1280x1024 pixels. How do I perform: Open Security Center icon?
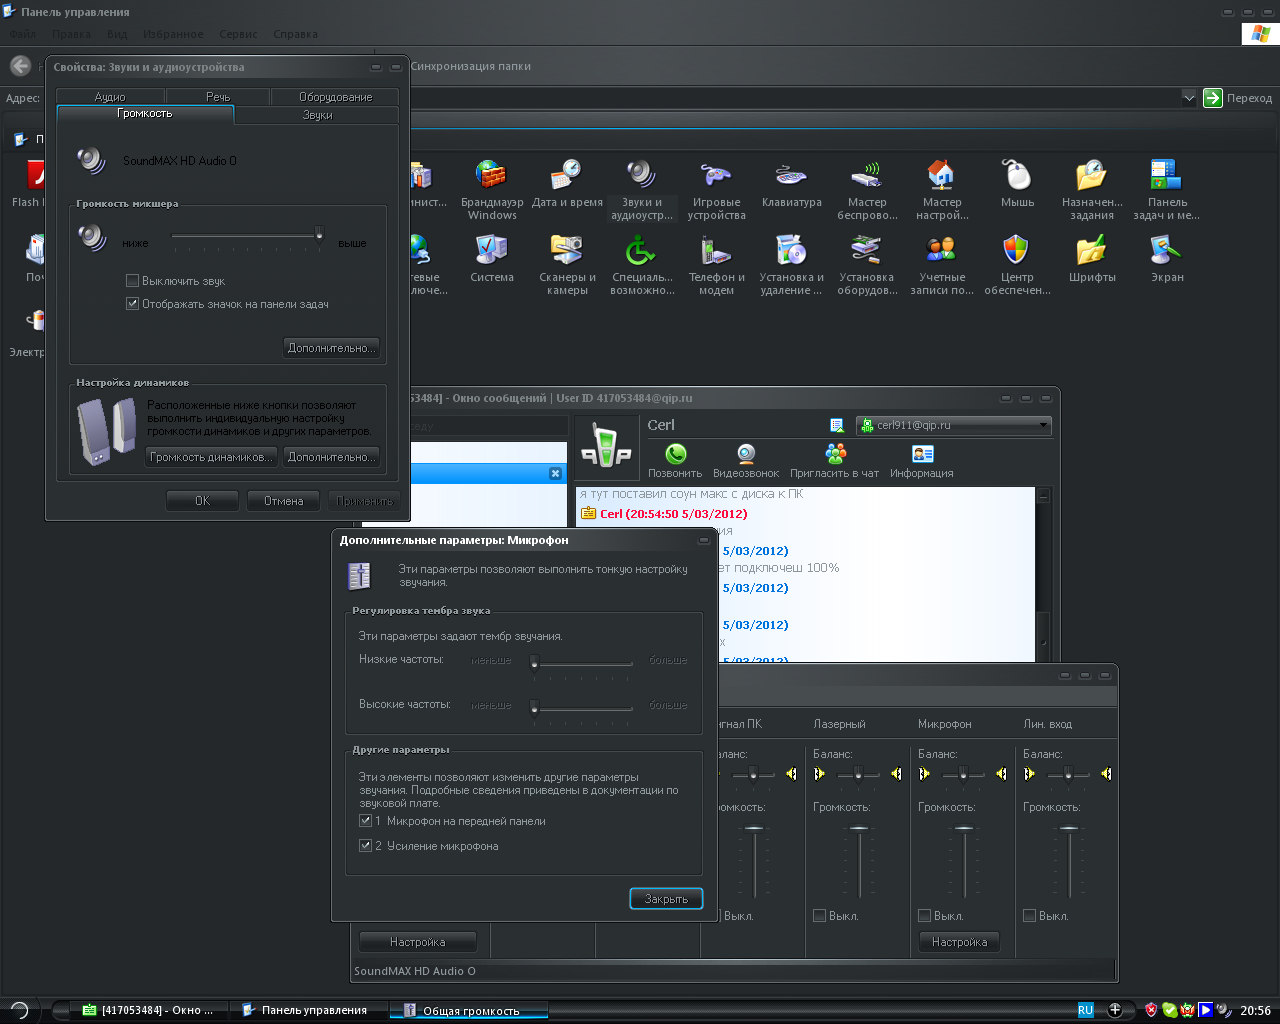1017,265
